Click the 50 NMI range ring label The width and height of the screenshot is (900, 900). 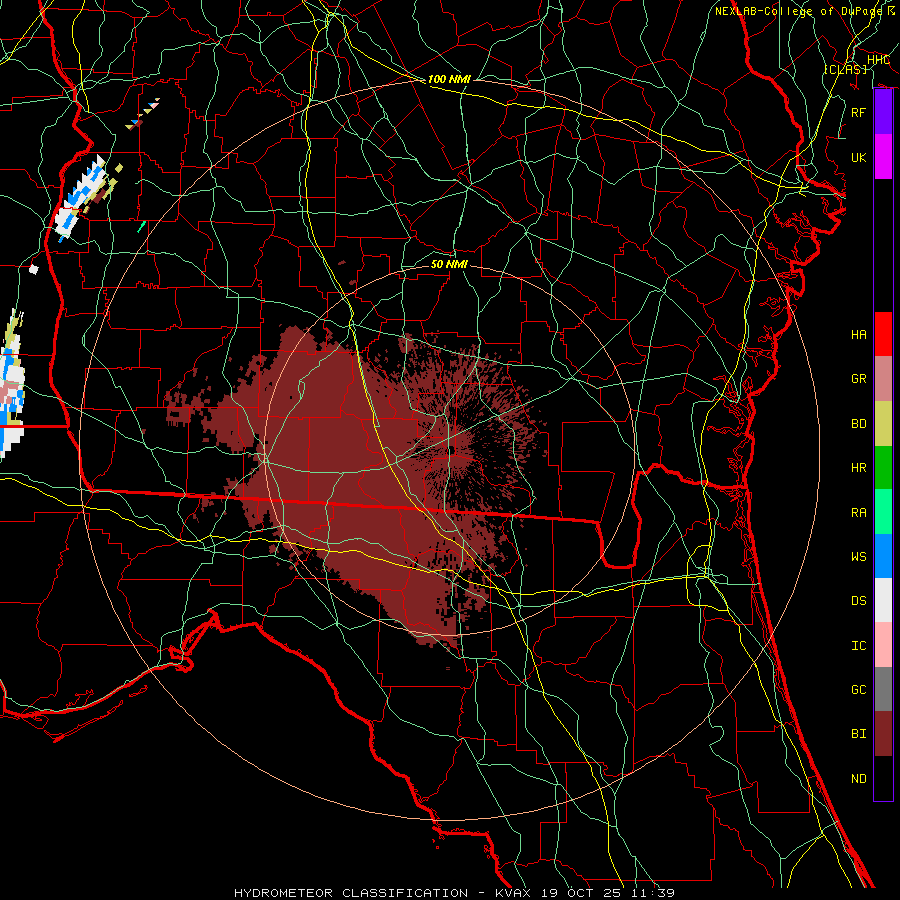[449, 264]
